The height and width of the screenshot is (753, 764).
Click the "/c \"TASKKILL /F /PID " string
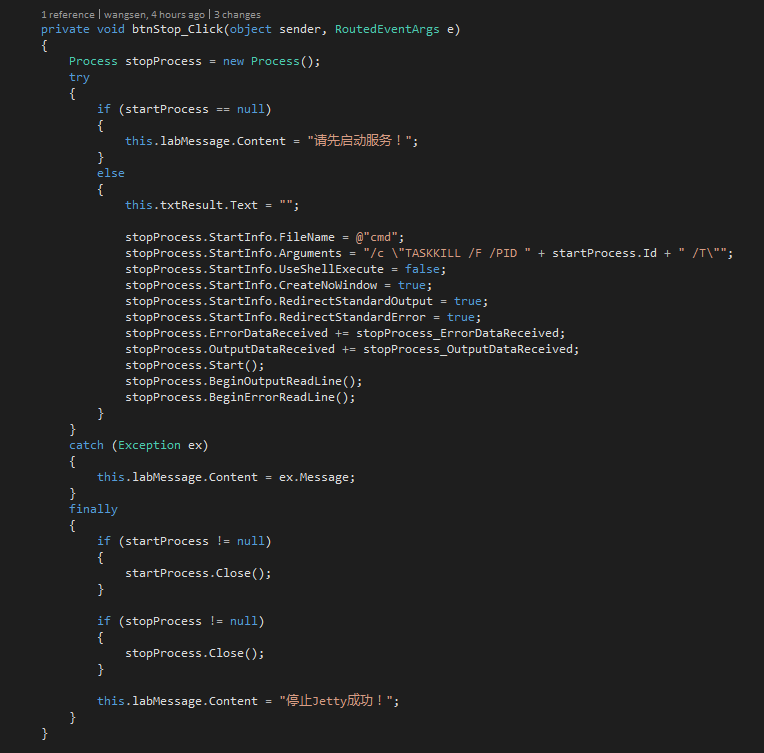[x=447, y=253]
